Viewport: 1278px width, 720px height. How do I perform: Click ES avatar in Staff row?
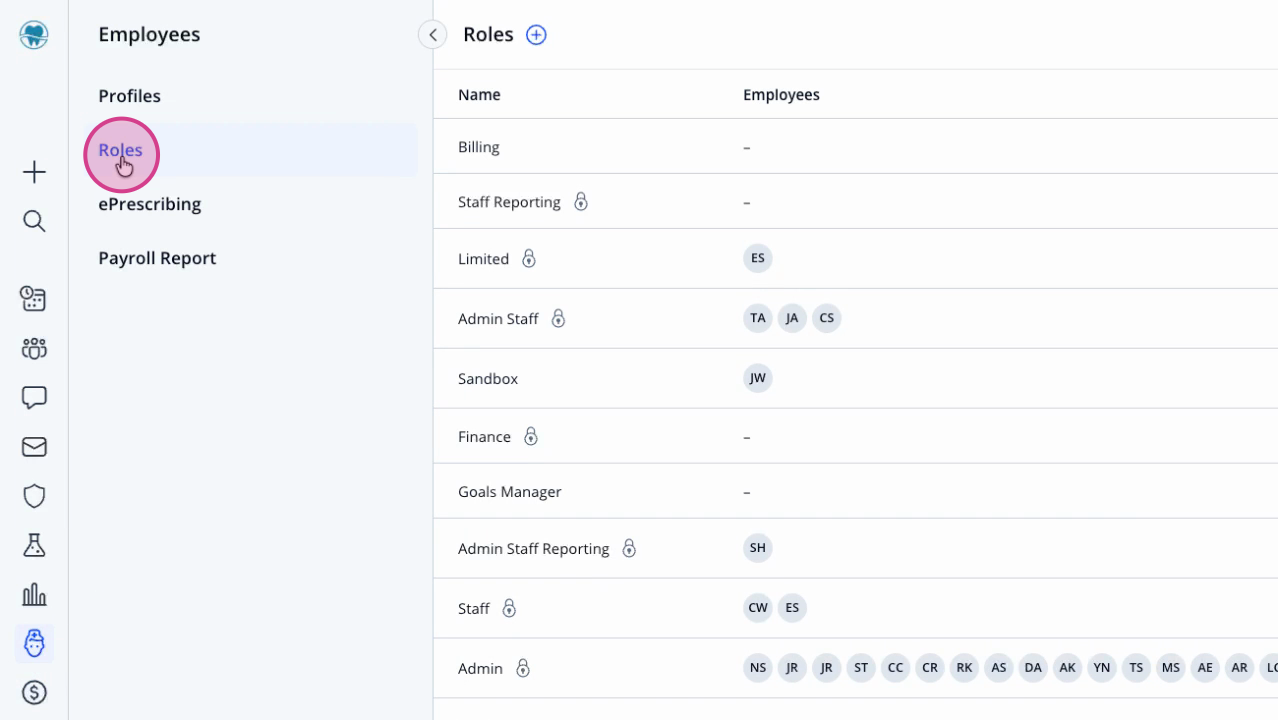pyautogui.click(x=792, y=608)
